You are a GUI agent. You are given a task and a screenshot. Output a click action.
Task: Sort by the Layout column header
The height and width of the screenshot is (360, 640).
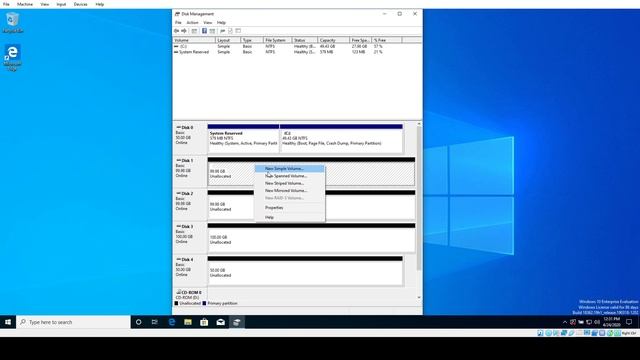click(x=228, y=40)
